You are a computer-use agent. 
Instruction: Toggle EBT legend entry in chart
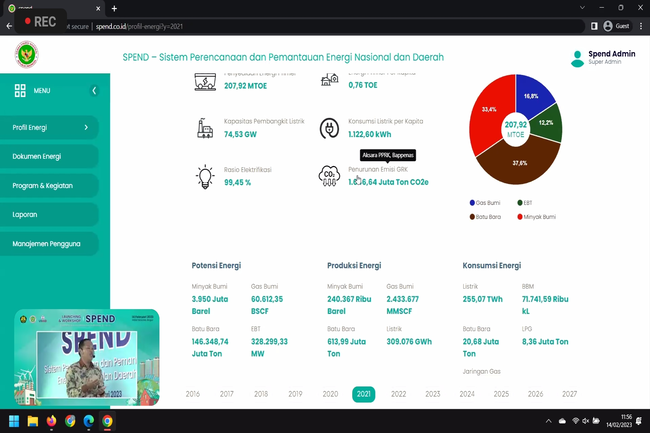(x=526, y=202)
